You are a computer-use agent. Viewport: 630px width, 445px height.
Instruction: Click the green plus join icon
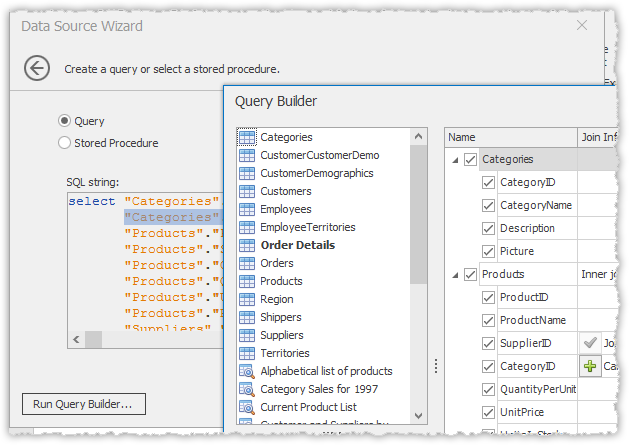(x=590, y=367)
